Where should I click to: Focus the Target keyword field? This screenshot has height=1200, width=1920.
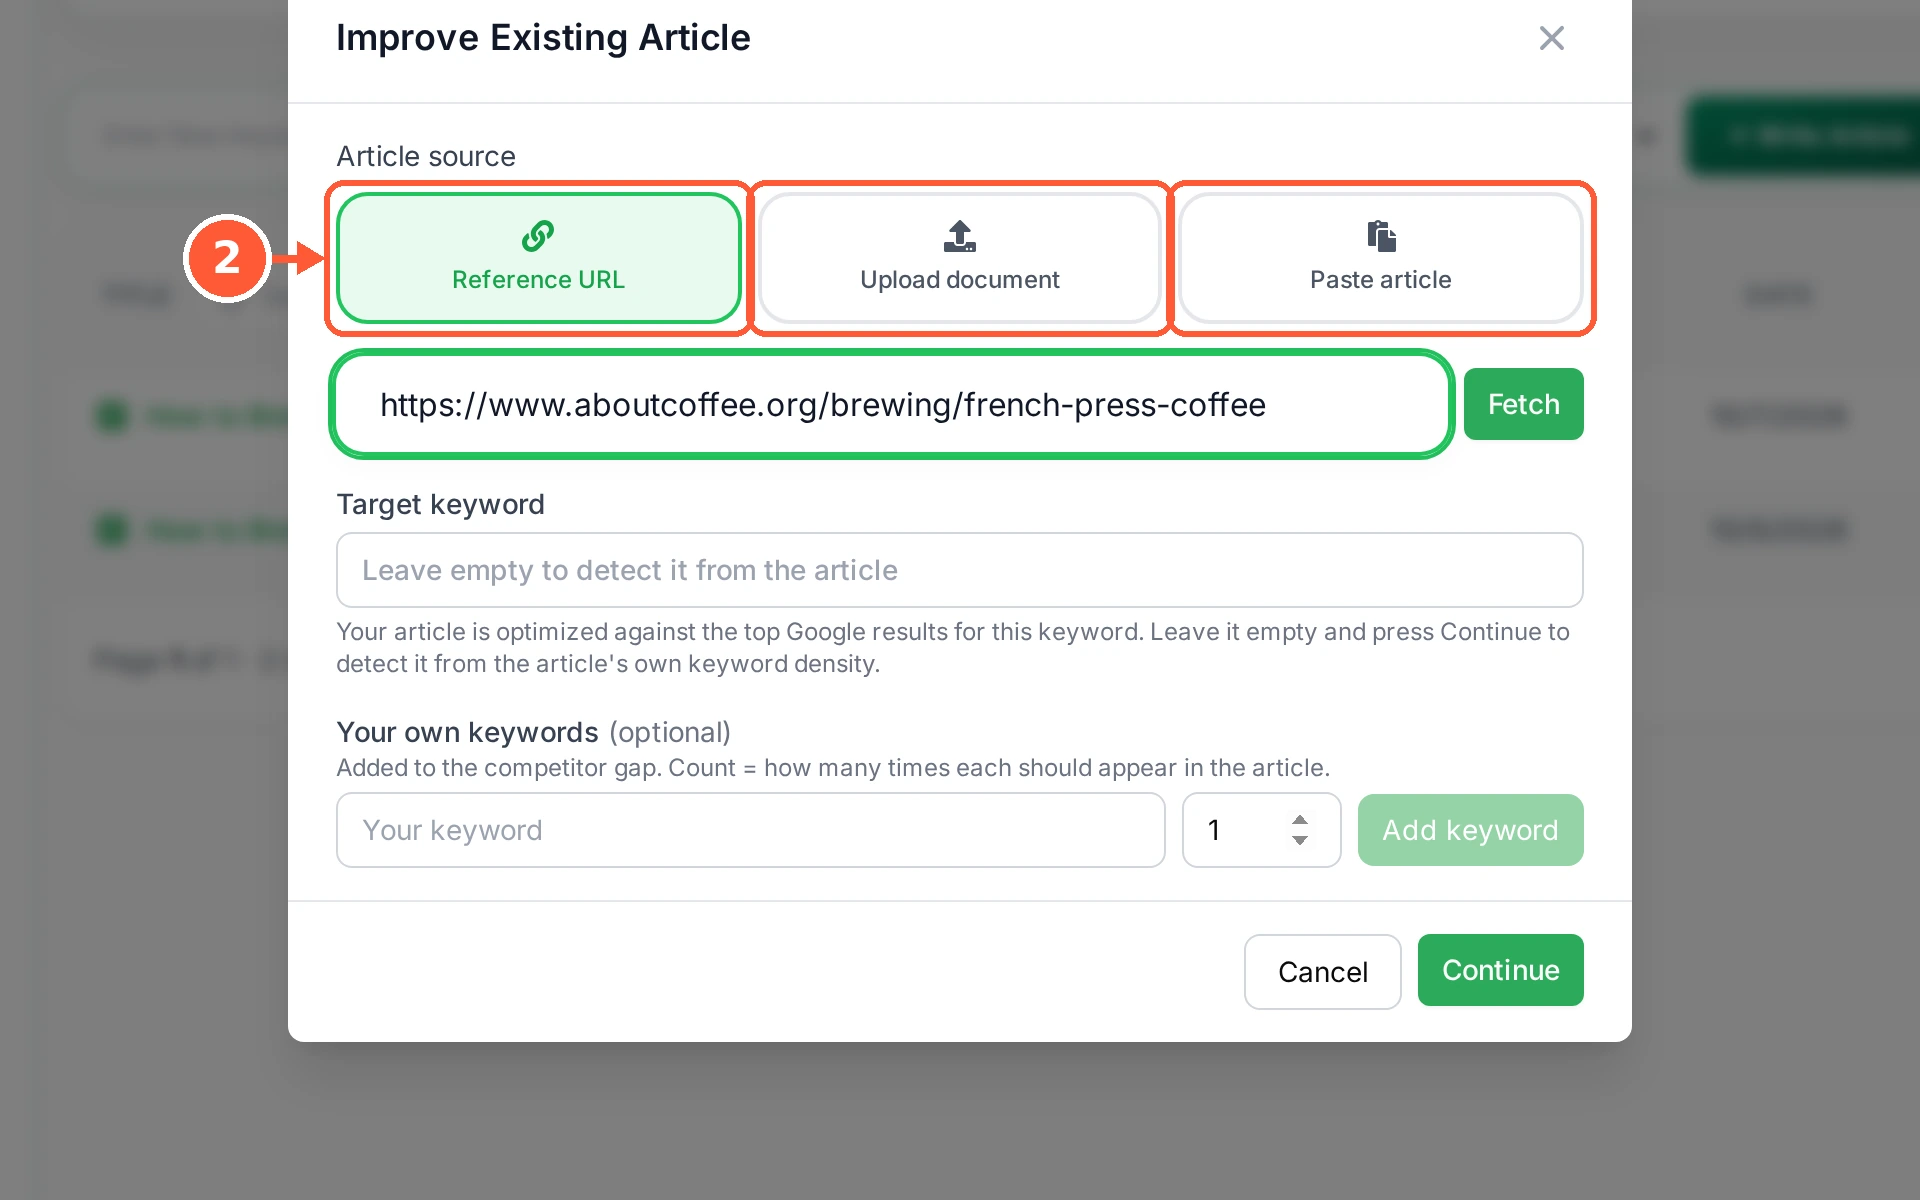960,570
